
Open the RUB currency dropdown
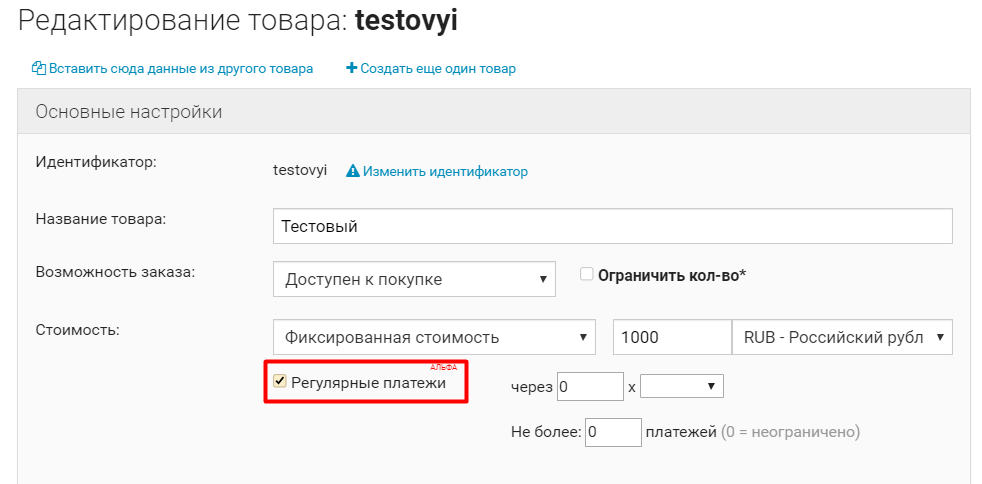click(x=842, y=337)
